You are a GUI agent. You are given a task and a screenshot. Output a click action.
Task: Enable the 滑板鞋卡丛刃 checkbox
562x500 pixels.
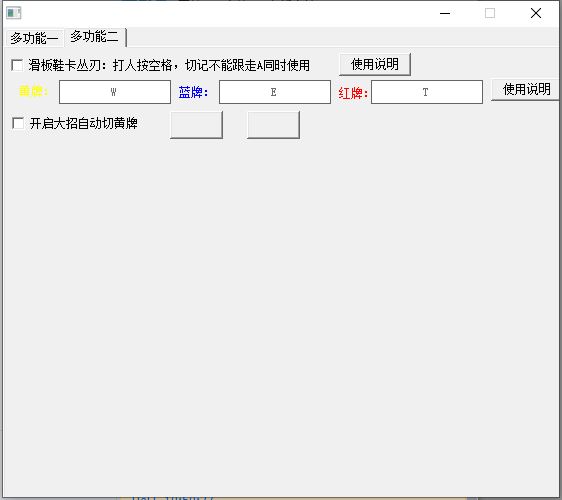pyautogui.click(x=17, y=65)
